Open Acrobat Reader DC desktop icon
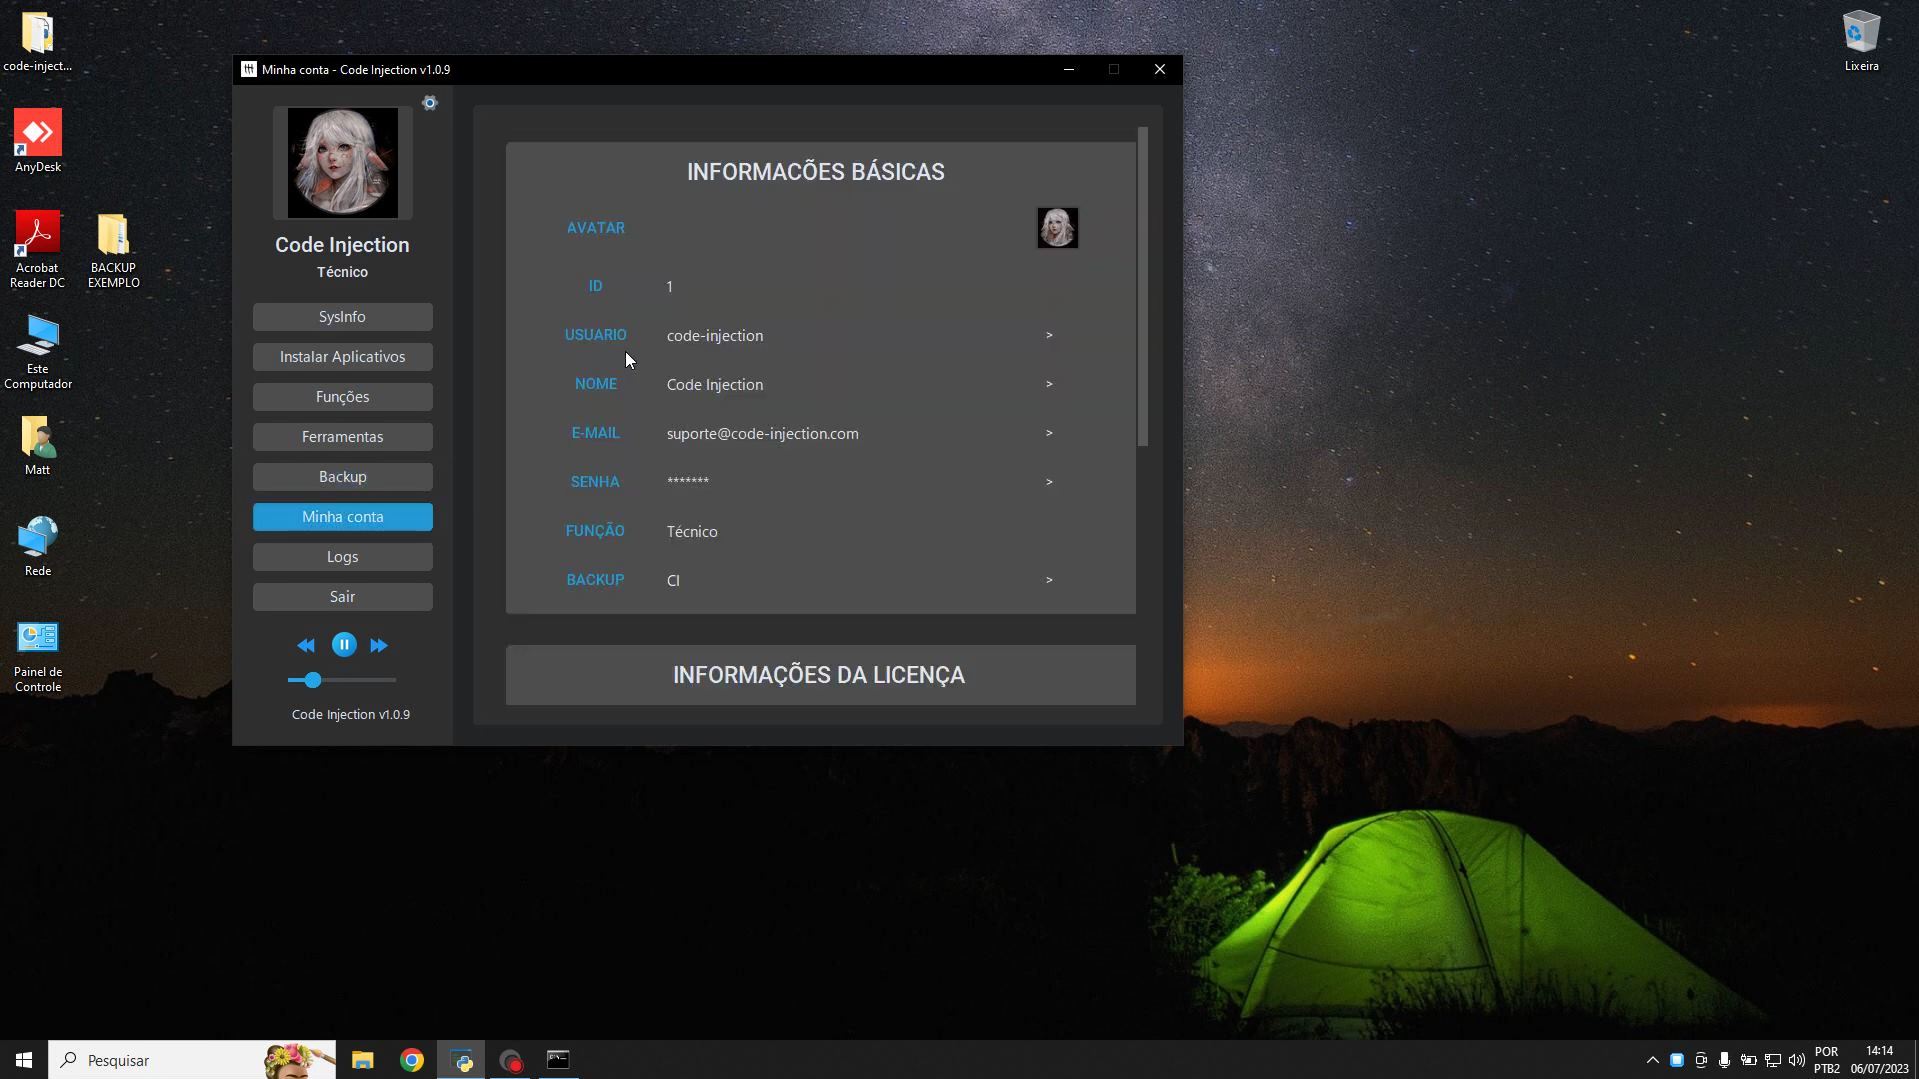The image size is (1919, 1079). point(37,250)
